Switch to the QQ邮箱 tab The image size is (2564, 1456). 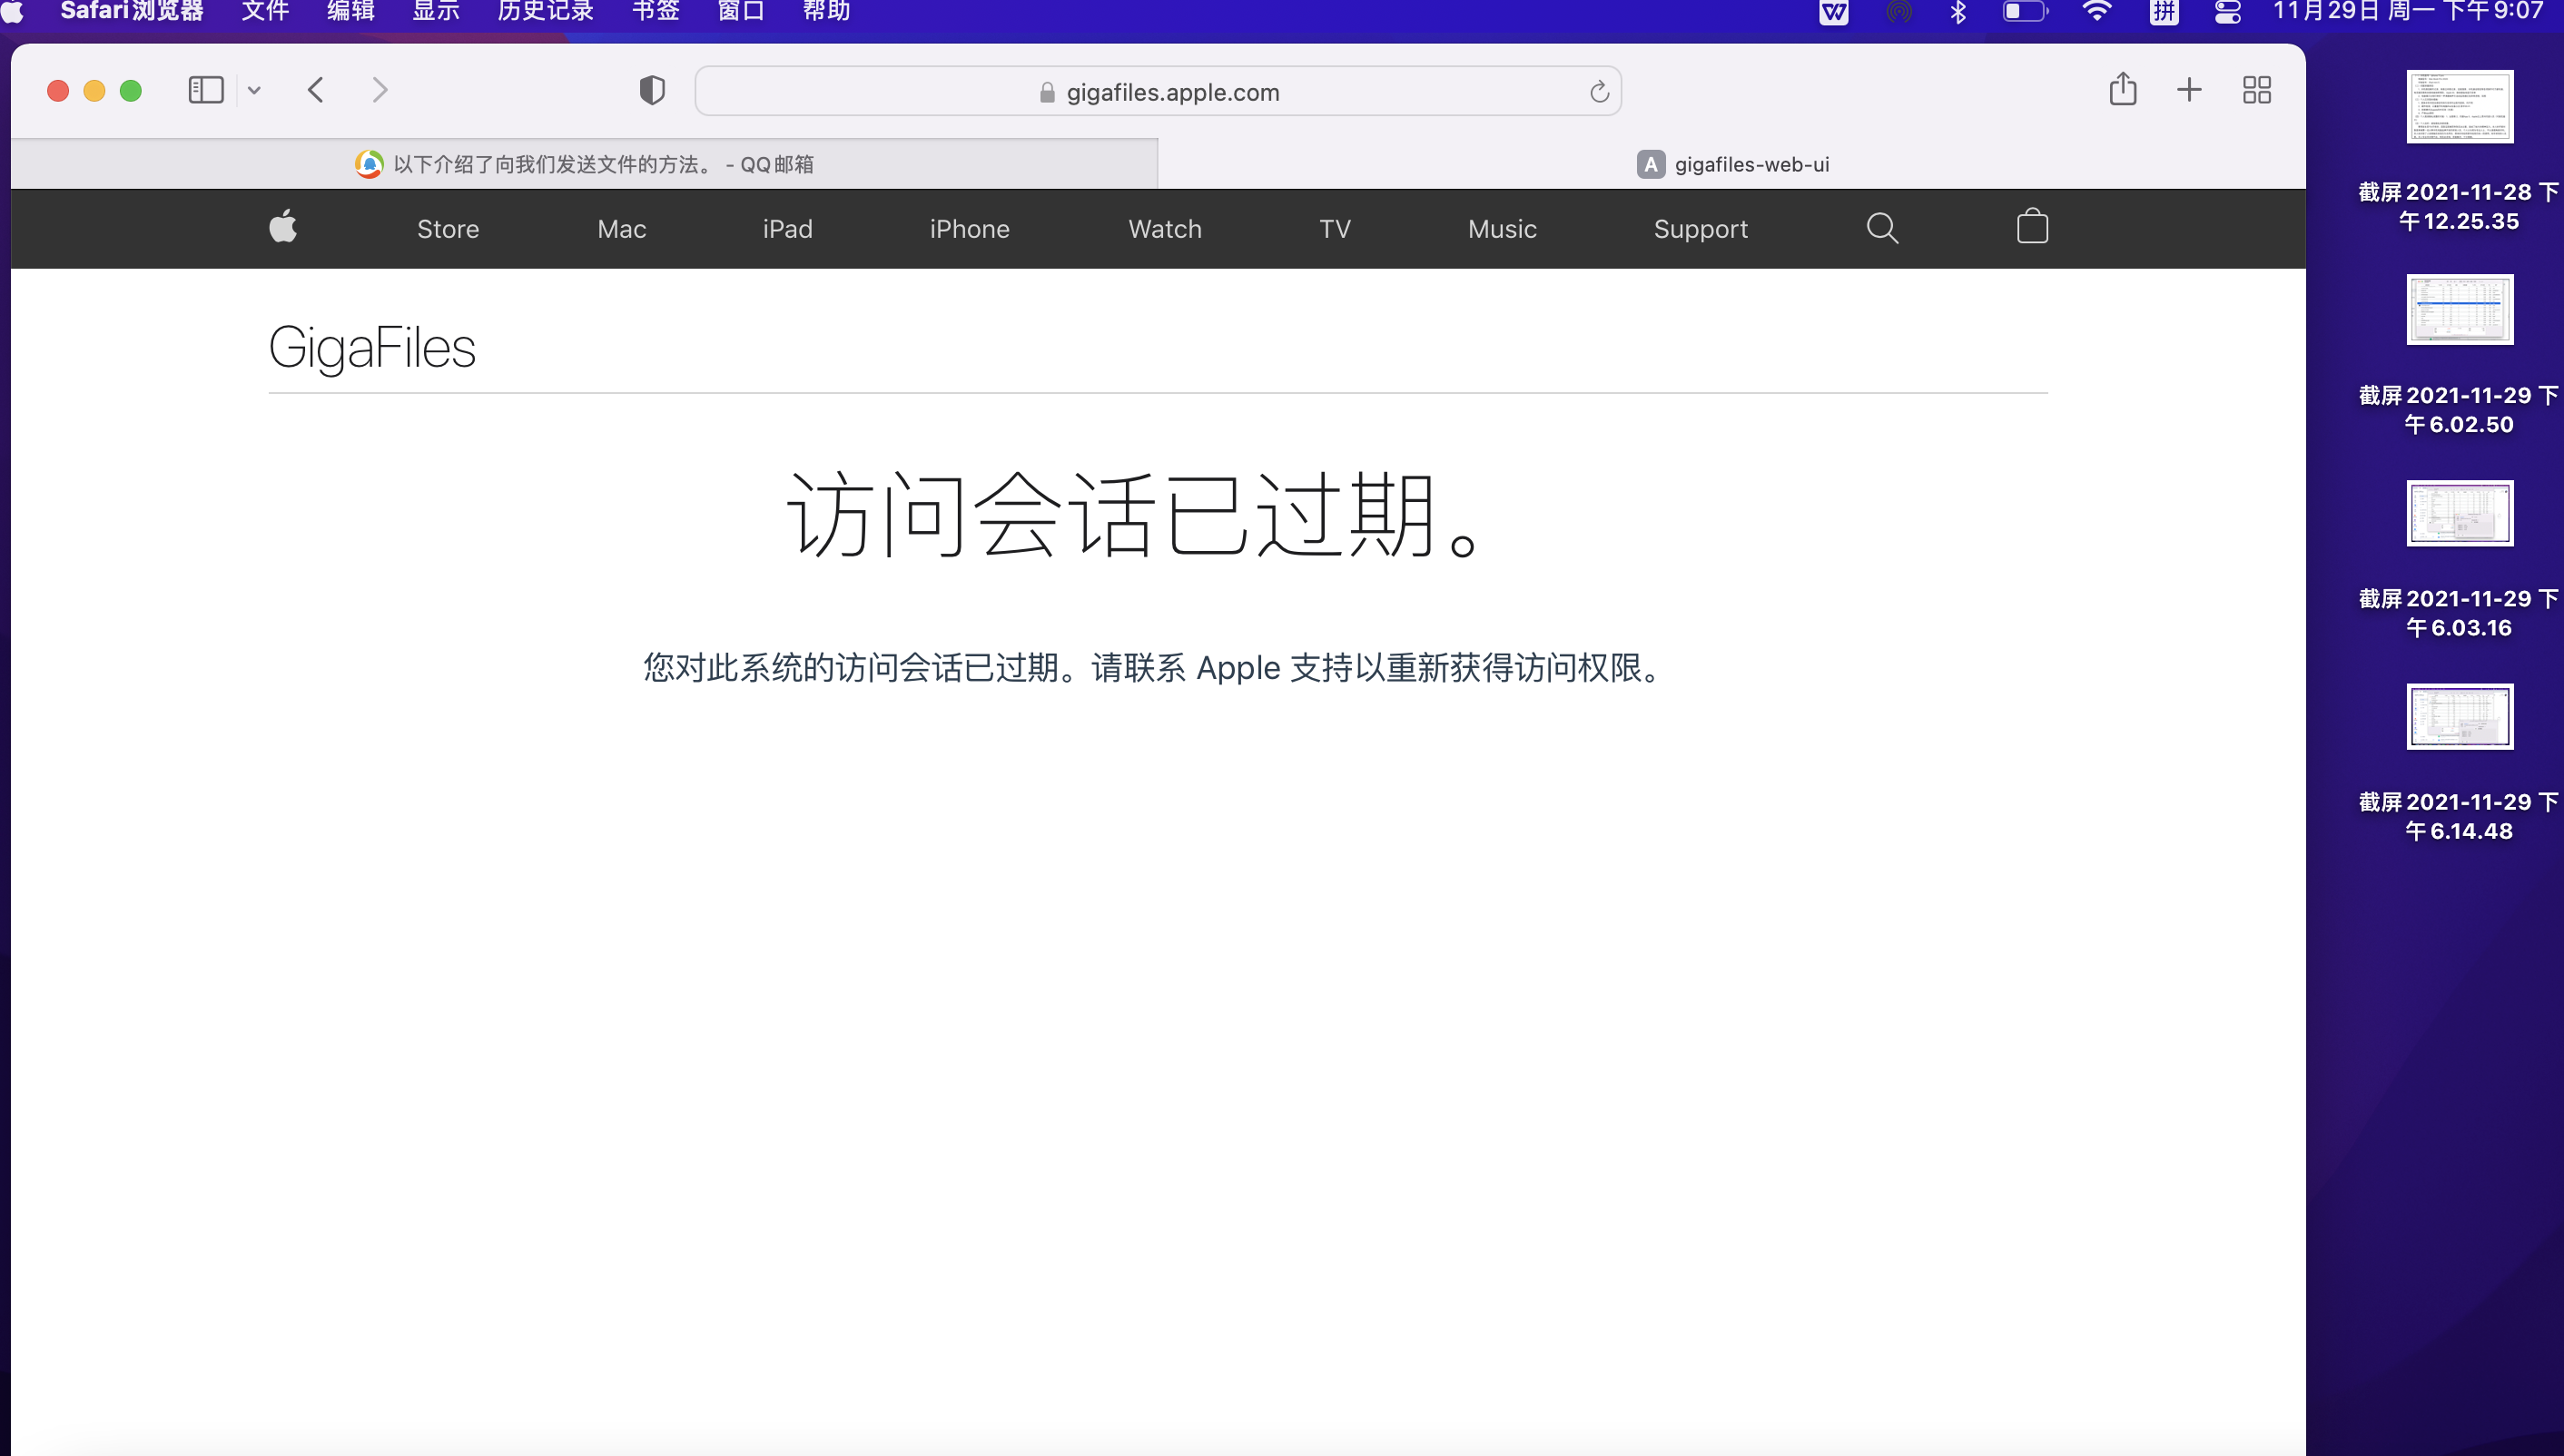click(x=584, y=164)
